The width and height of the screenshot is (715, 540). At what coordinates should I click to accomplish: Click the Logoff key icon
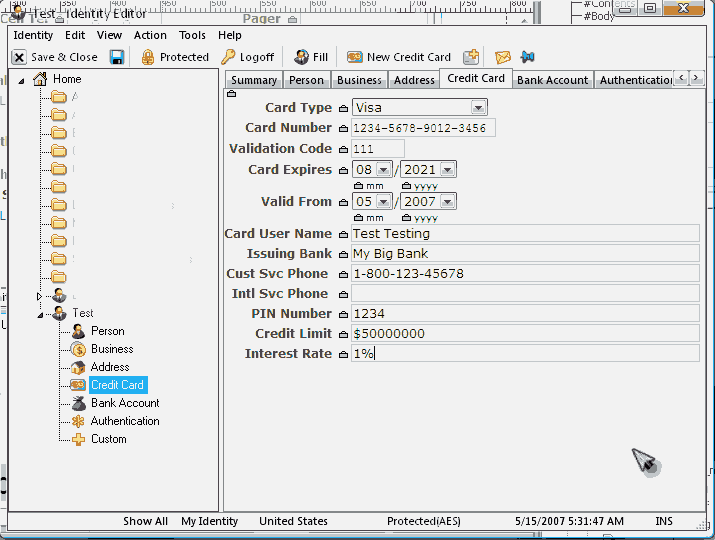228,57
